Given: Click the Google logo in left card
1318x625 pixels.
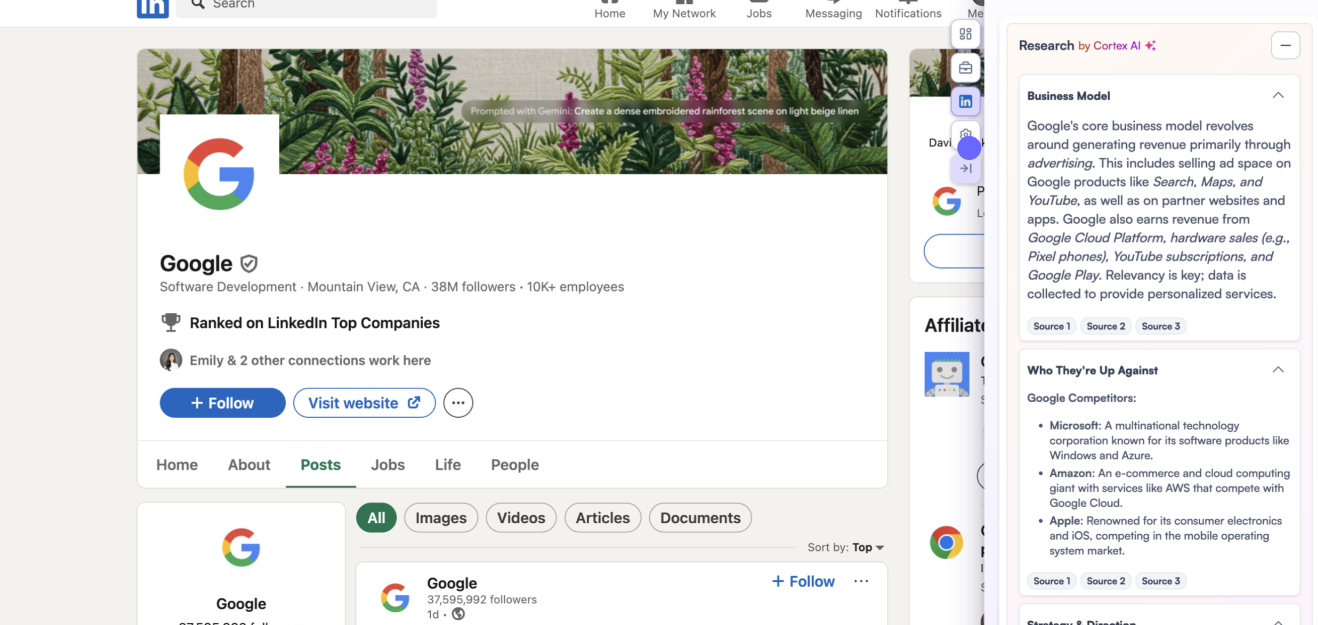Looking at the screenshot, I should [x=241, y=547].
